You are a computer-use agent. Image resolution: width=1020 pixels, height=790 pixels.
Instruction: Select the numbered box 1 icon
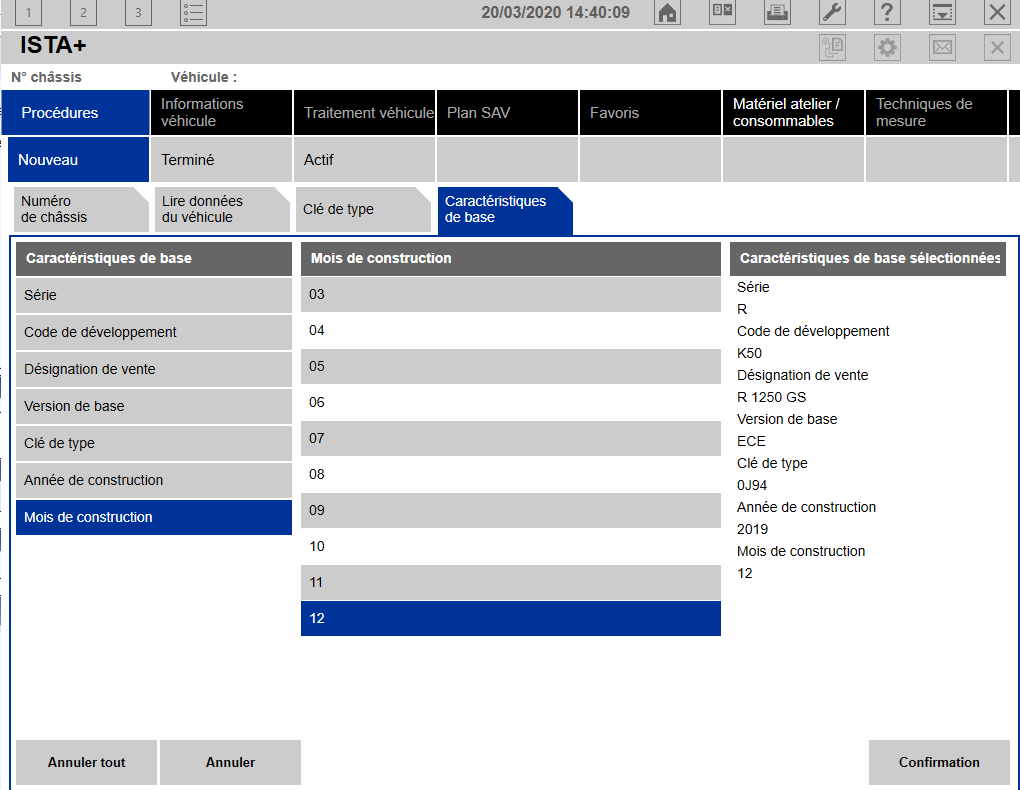(29, 13)
